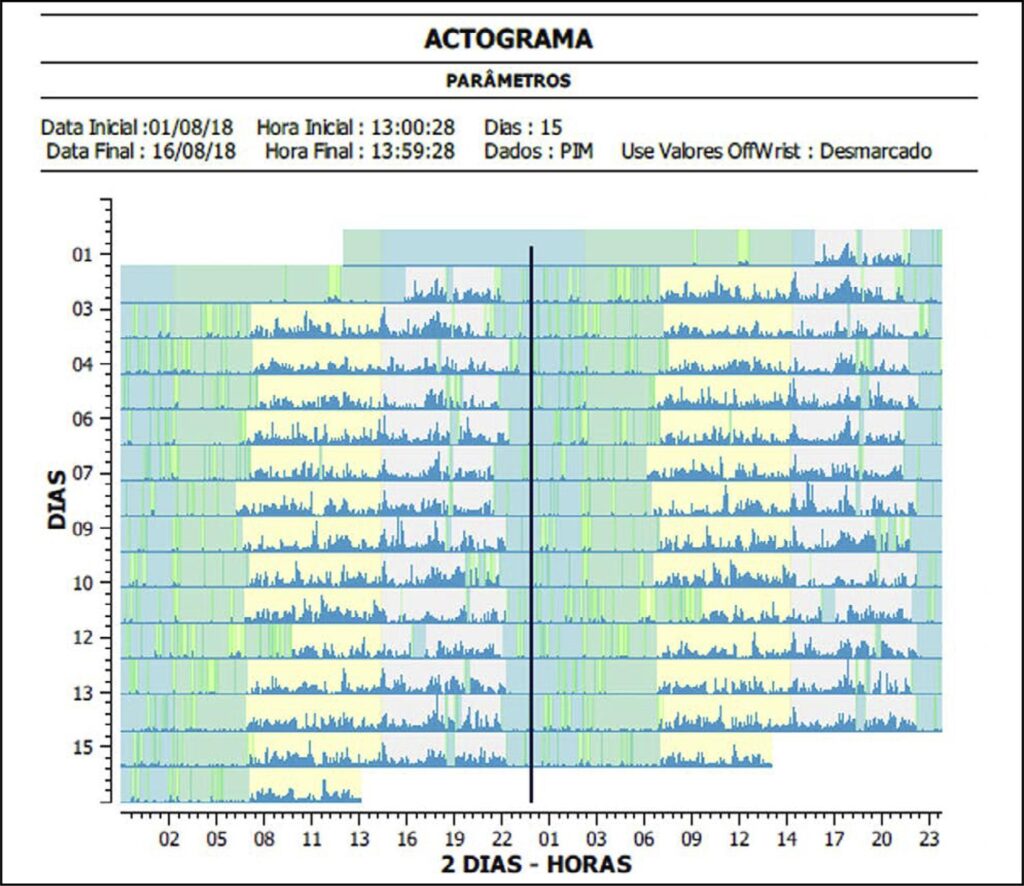Select the PARÂMETROS section heading
The height and width of the screenshot is (886, 1024).
point(508,81)
